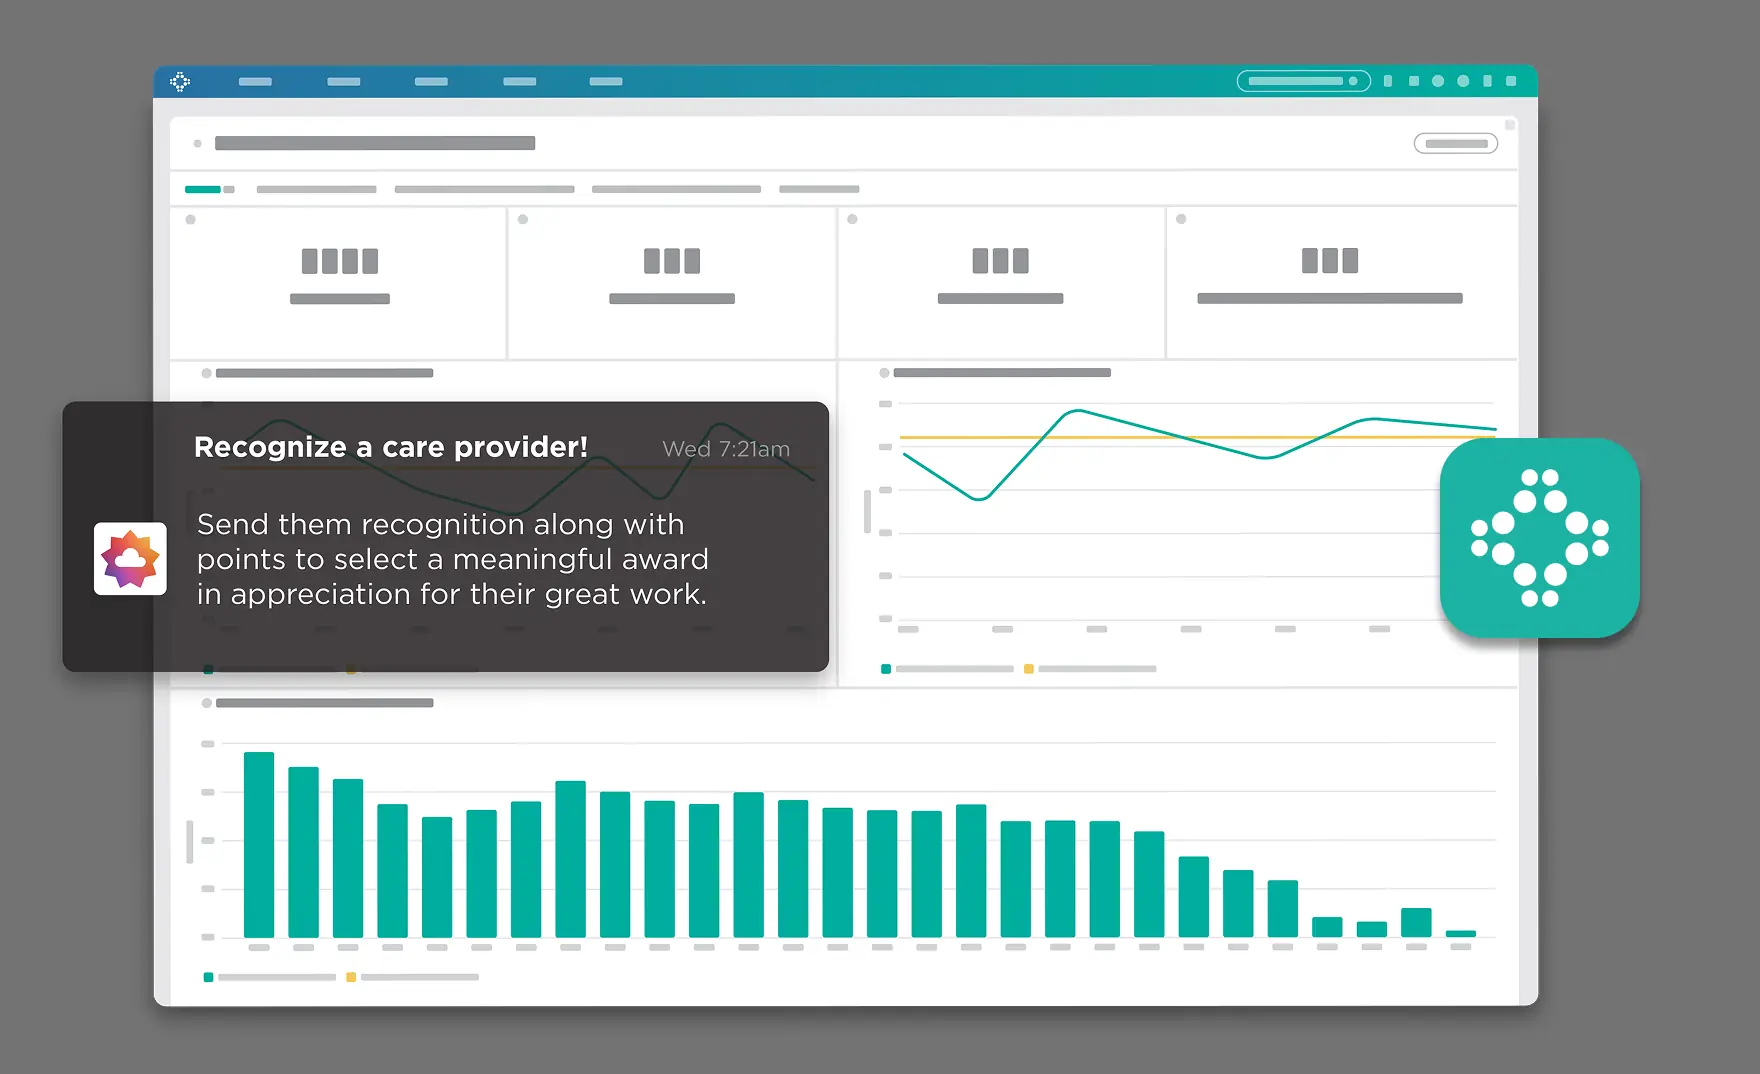Click the magnifier icon inside the search field

1354,81
